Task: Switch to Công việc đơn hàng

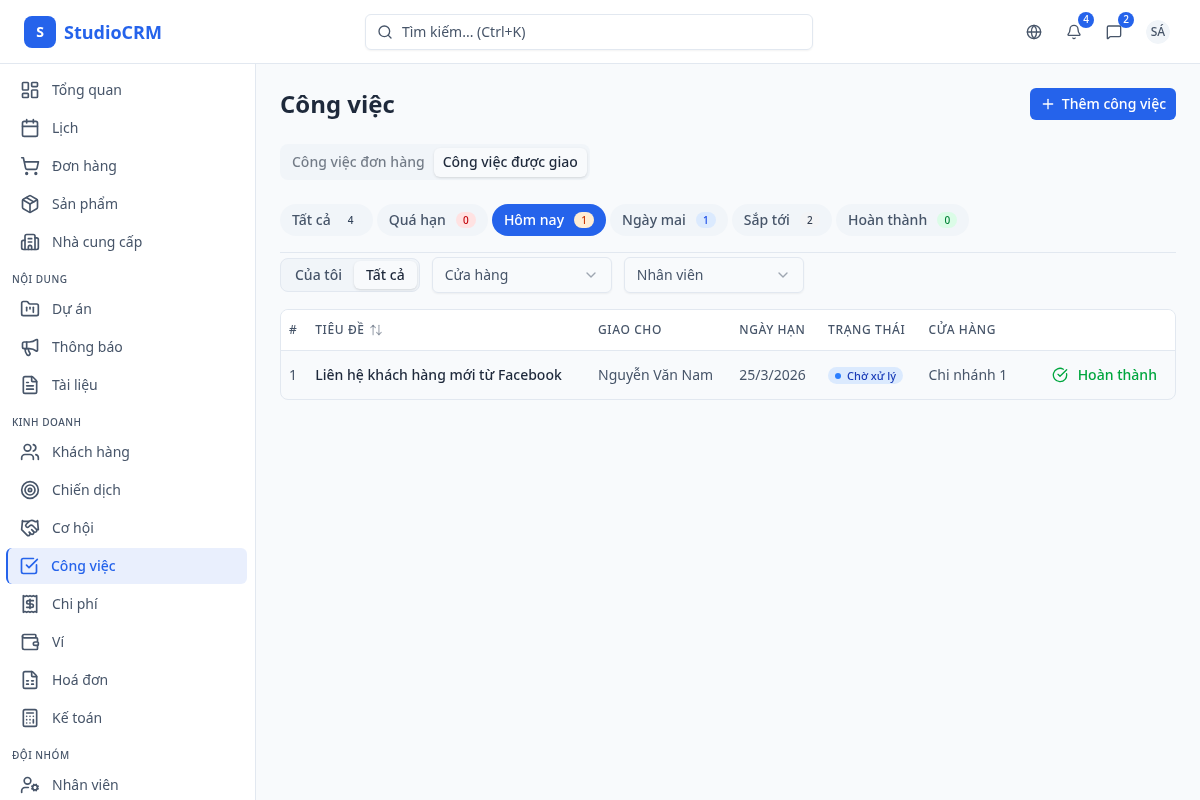Action: pyautogui.click(x=358, y=162)
